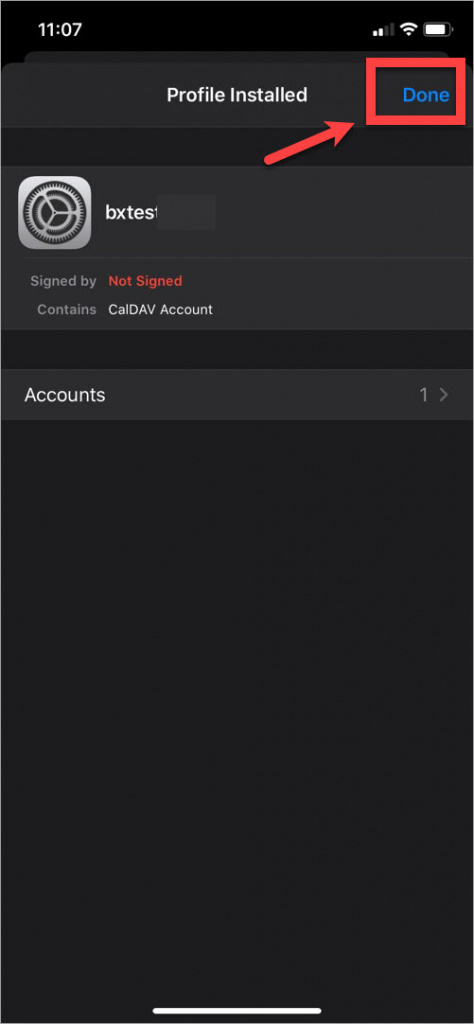Select the bxtest profile name
The height and width of the screenshot is (1024, 474).
131,212
